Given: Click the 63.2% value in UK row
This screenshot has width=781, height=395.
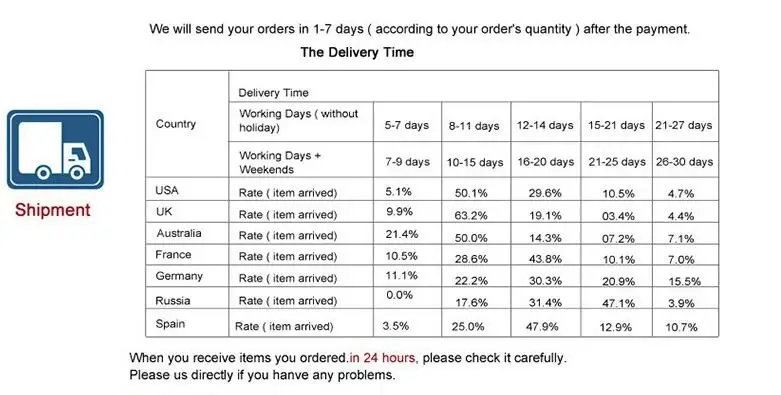Looking at the screenshot, I should pyautogui.click(x=471, y=216).
